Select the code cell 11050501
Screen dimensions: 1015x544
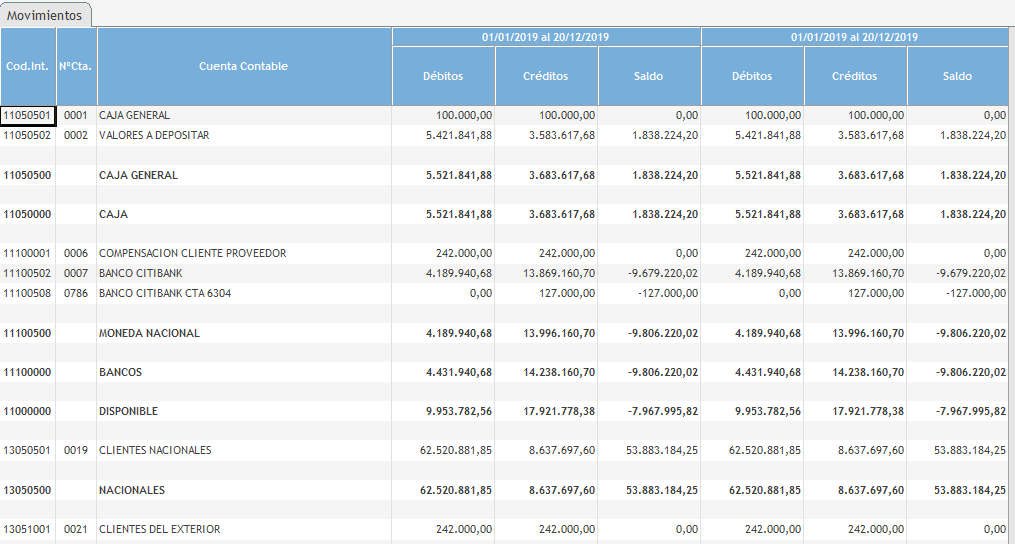click(x=28, y=115)
